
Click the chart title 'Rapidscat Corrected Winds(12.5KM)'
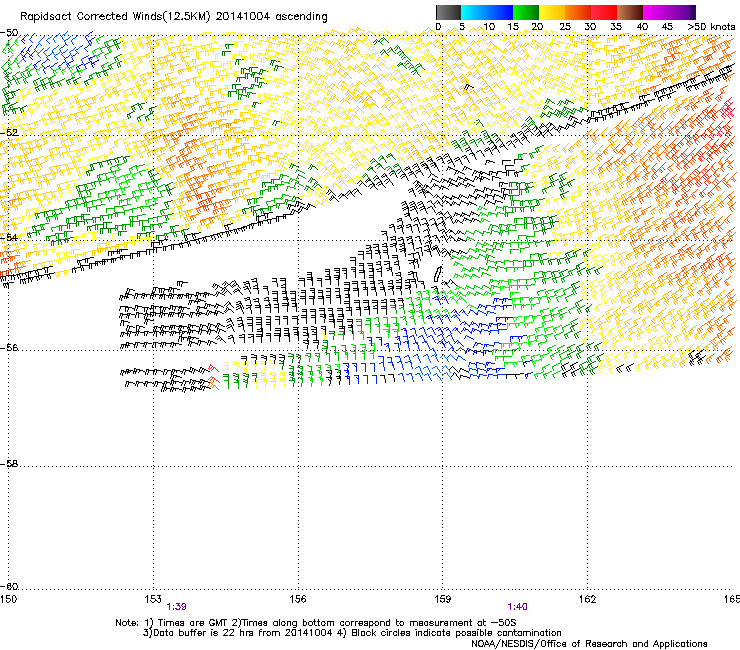(115, 17)
